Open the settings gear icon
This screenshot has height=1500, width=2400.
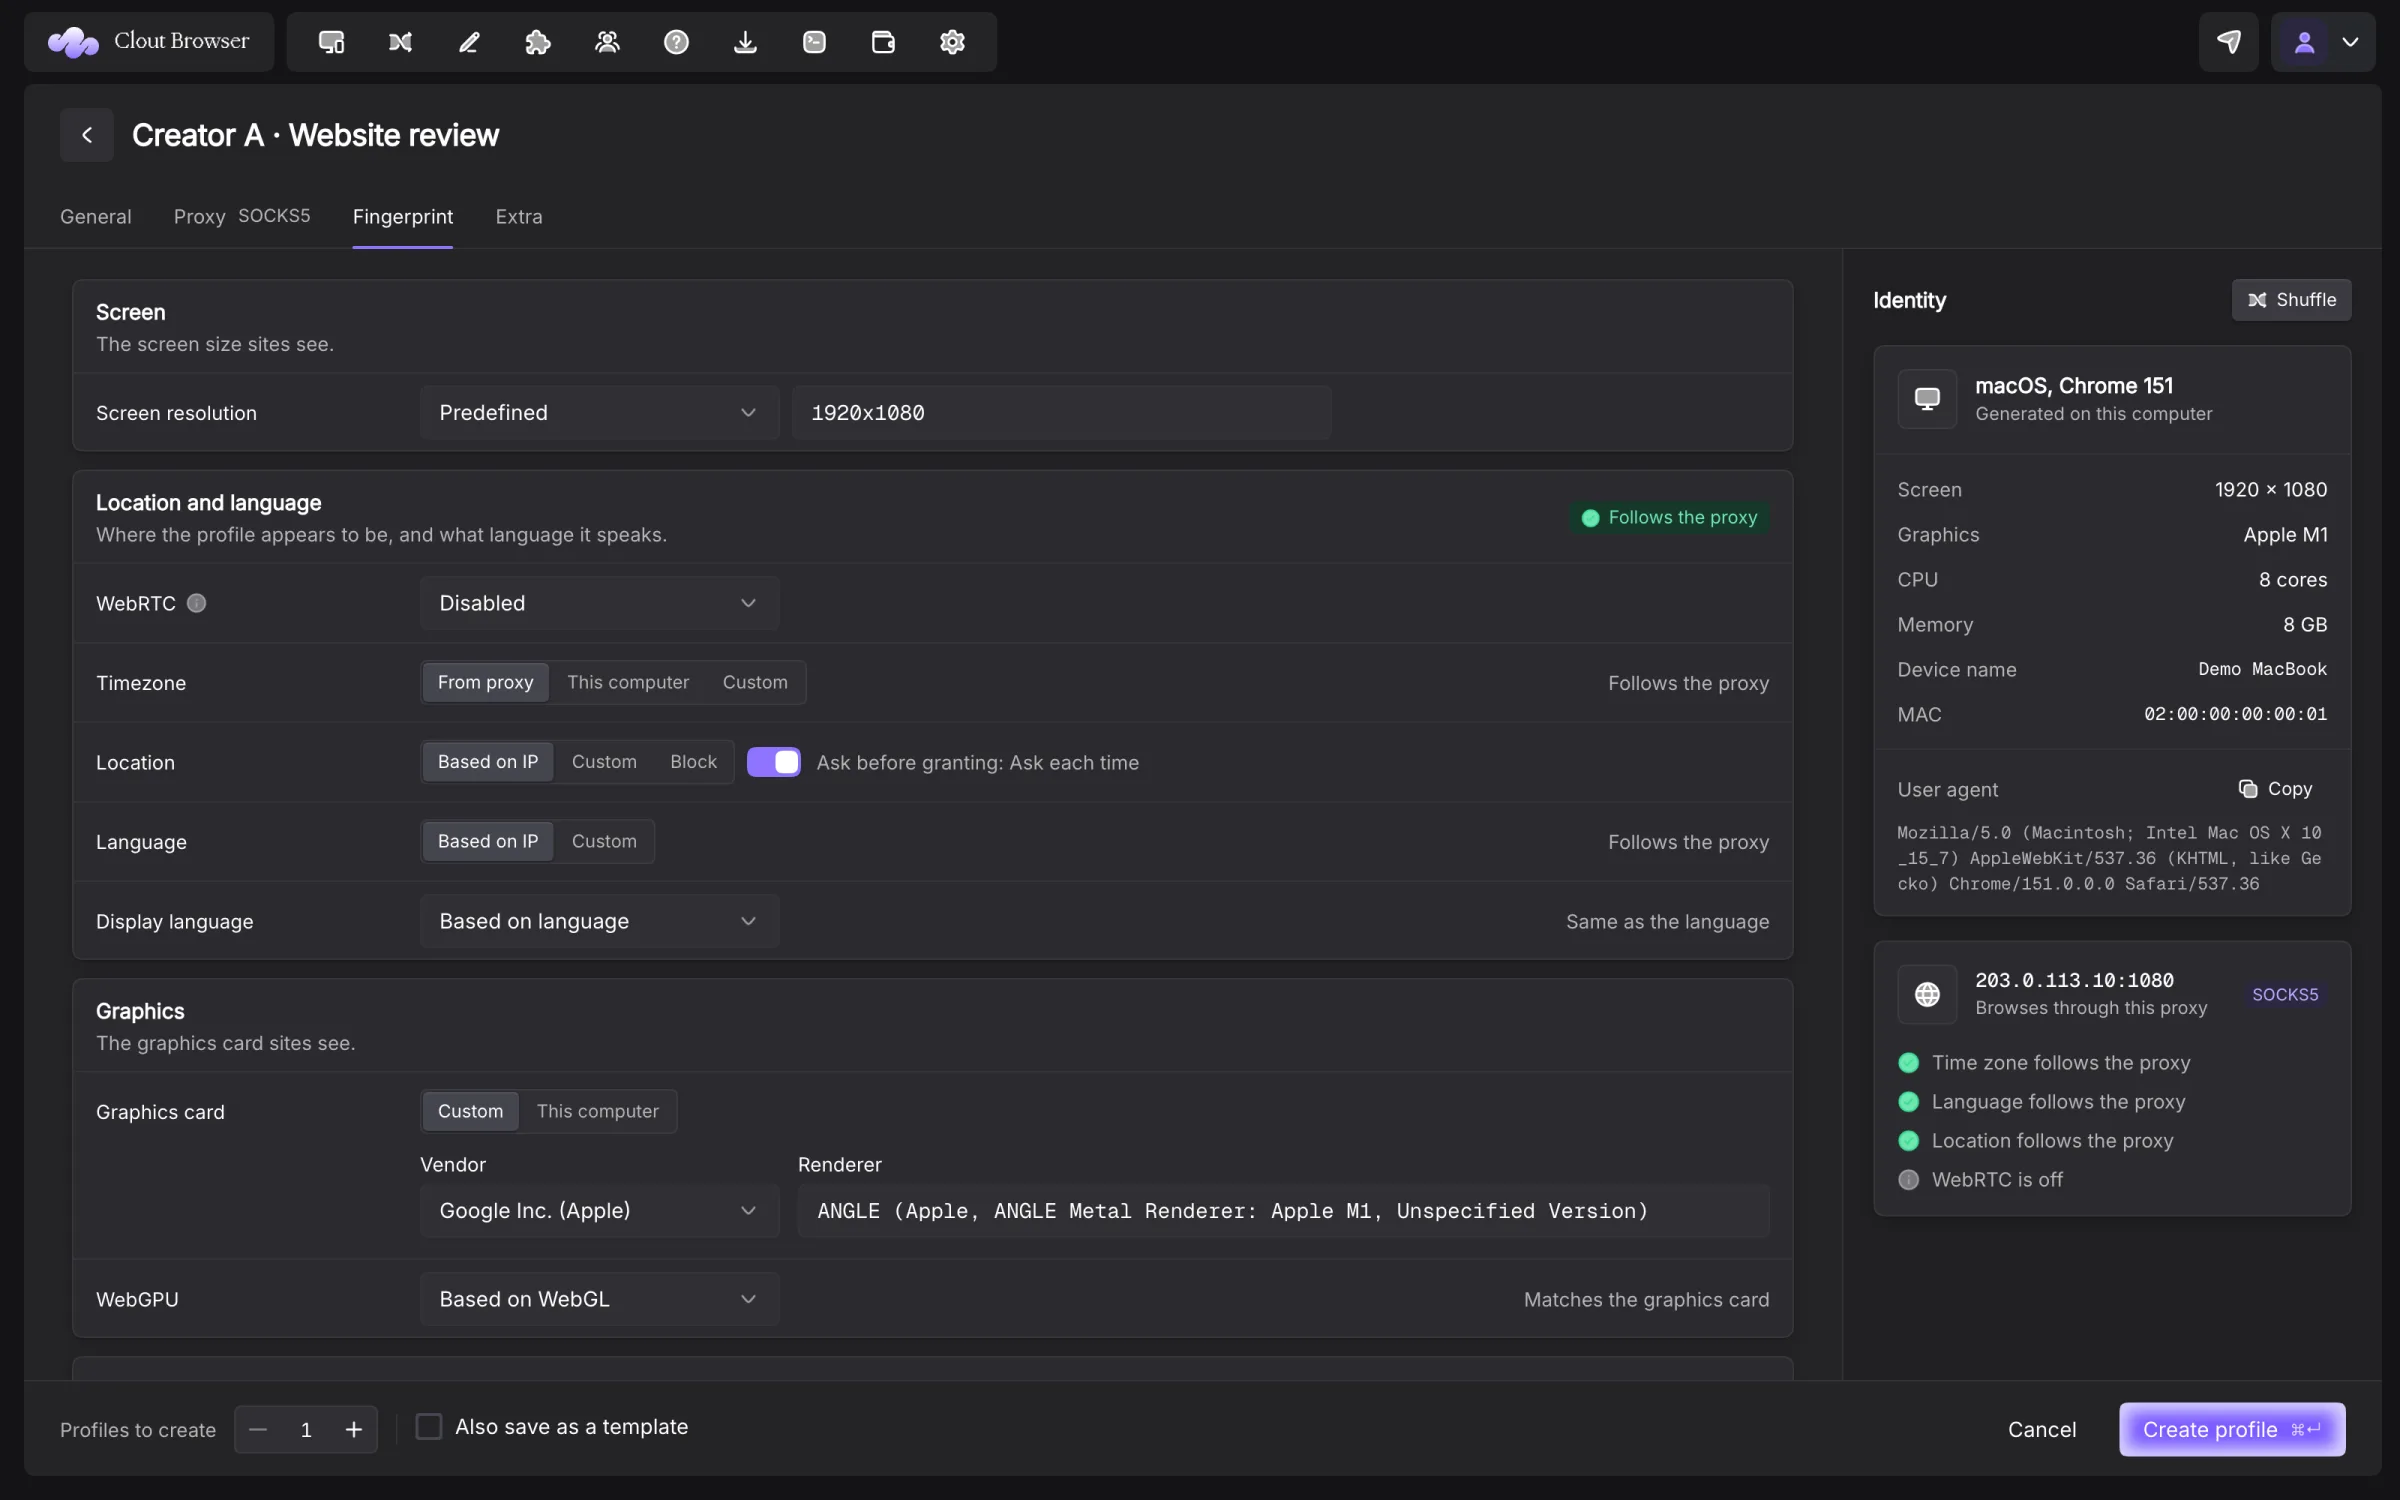(x=952, y=42)
